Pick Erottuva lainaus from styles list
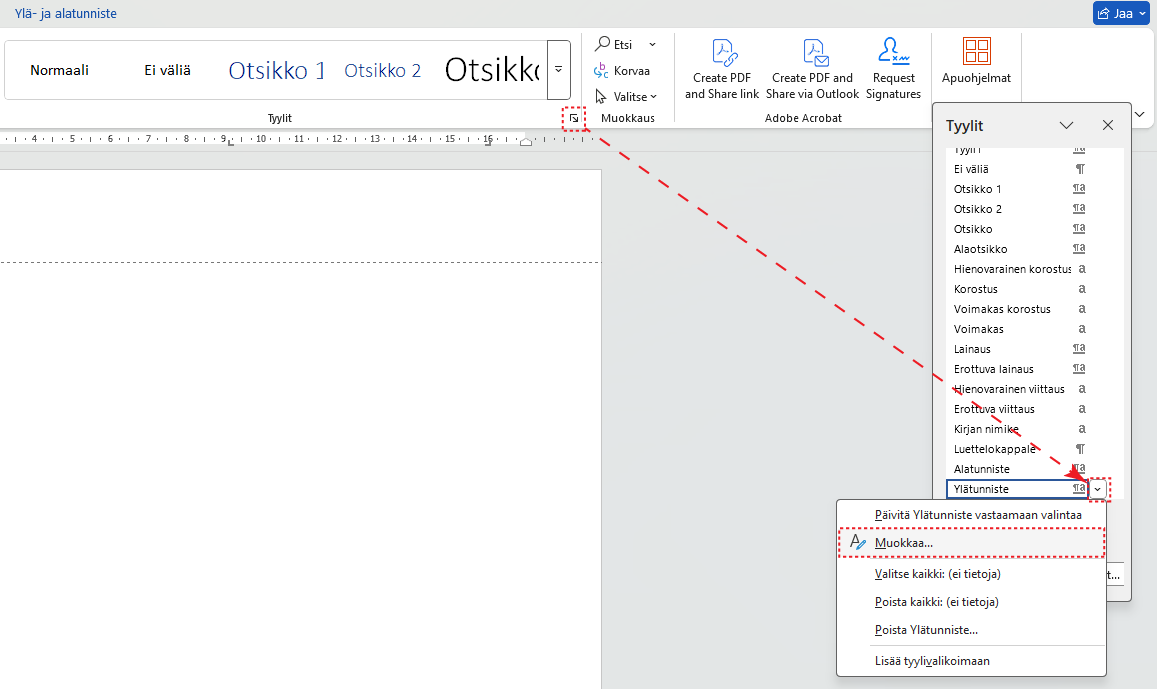The image size is (1157, 689). [993, 369]
